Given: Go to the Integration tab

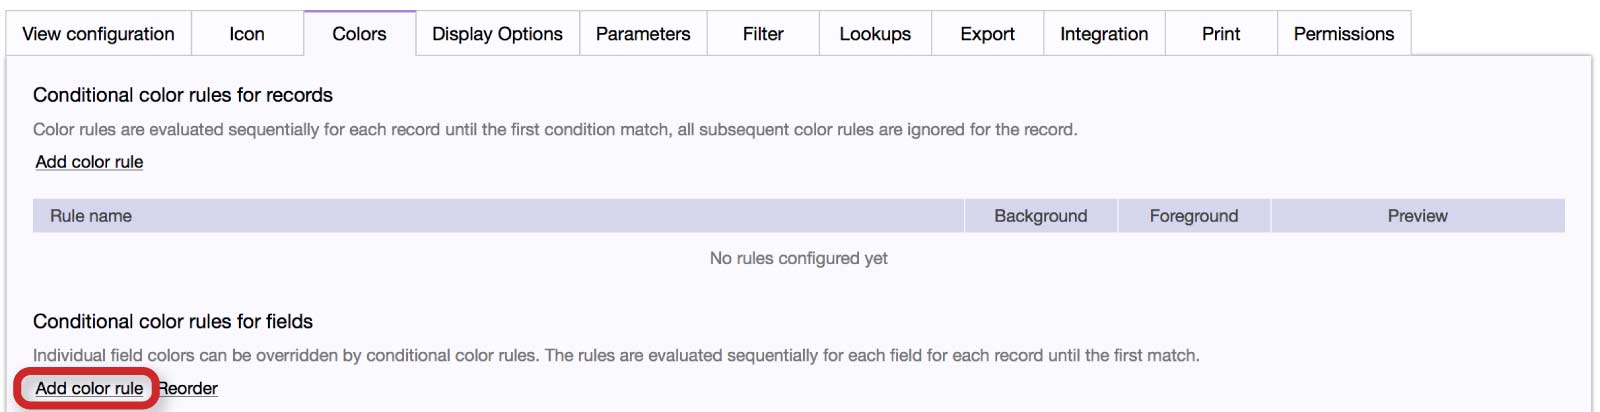Looking at the screenshot, I should tap(1104, 34).
